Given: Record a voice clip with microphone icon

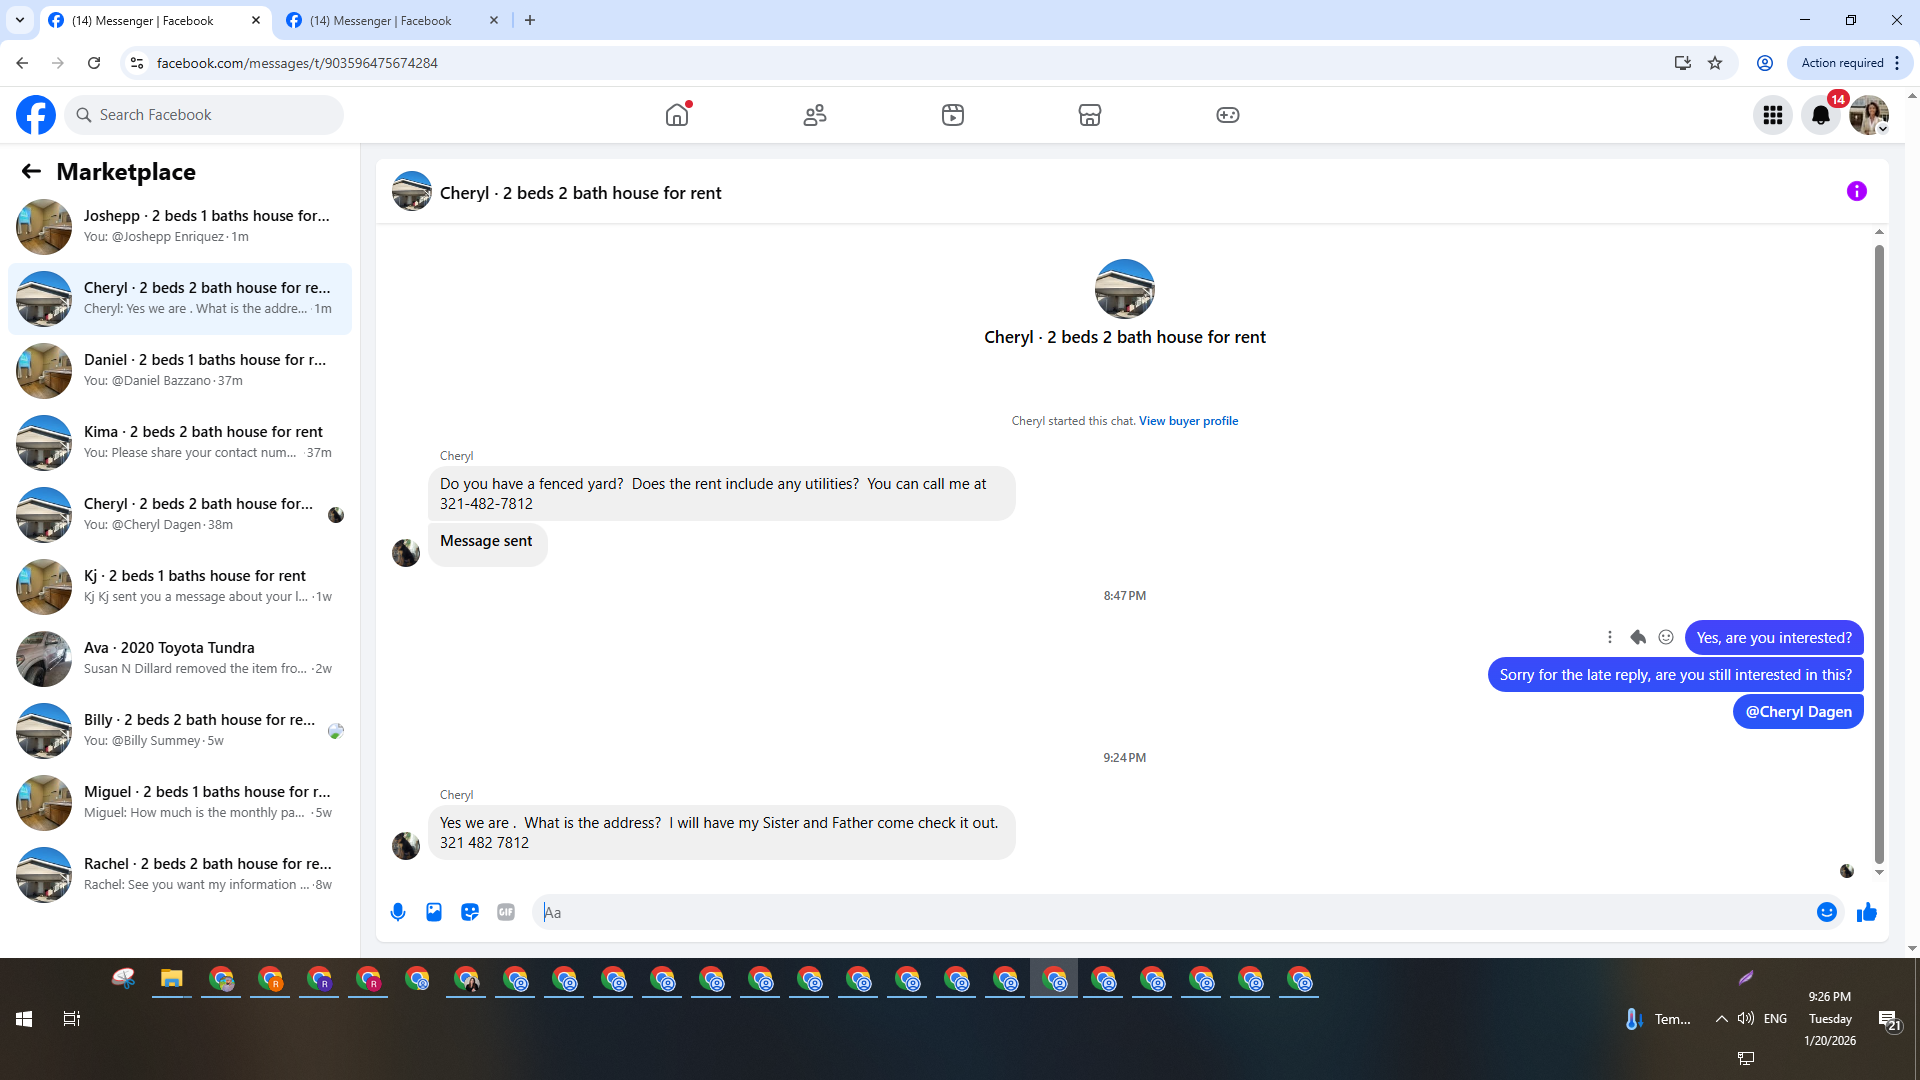Looking at the screenshot, I should pos(398,912).
